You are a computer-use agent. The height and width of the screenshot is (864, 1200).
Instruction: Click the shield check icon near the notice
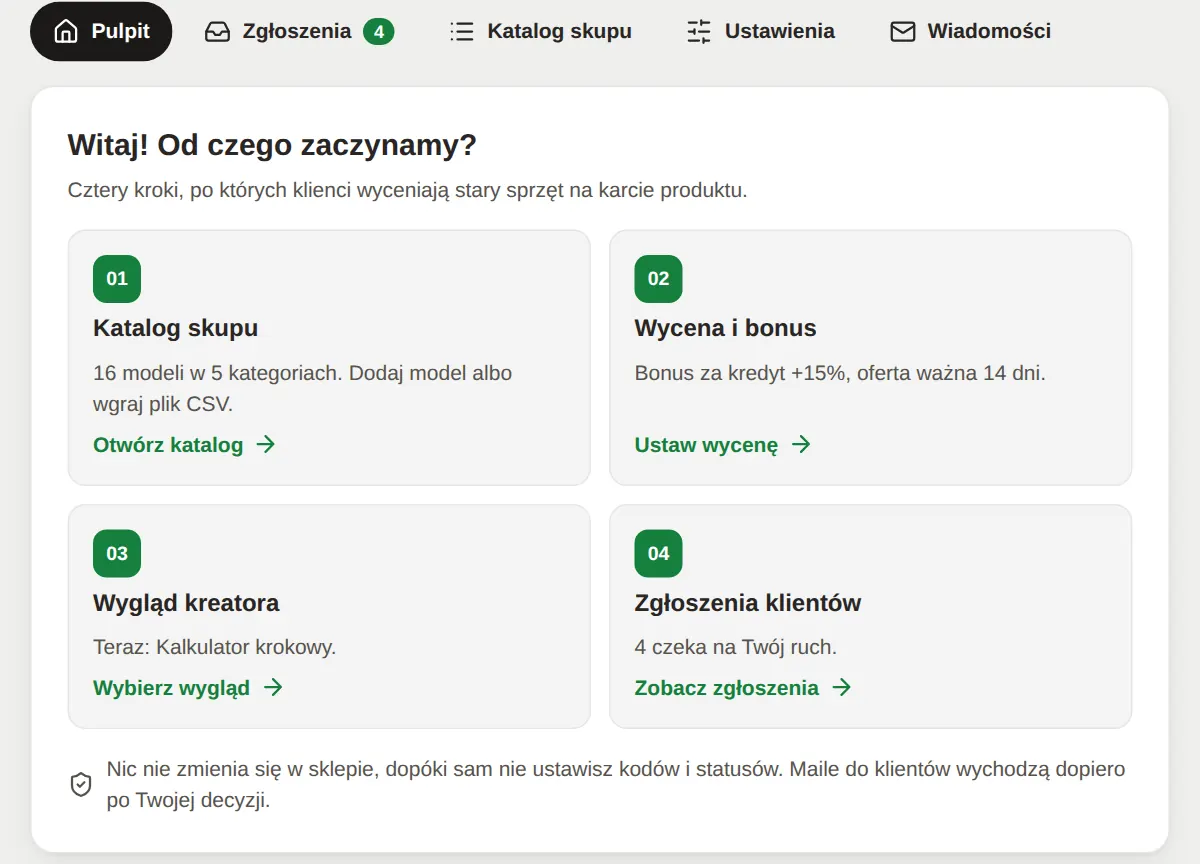click(81, 785)
